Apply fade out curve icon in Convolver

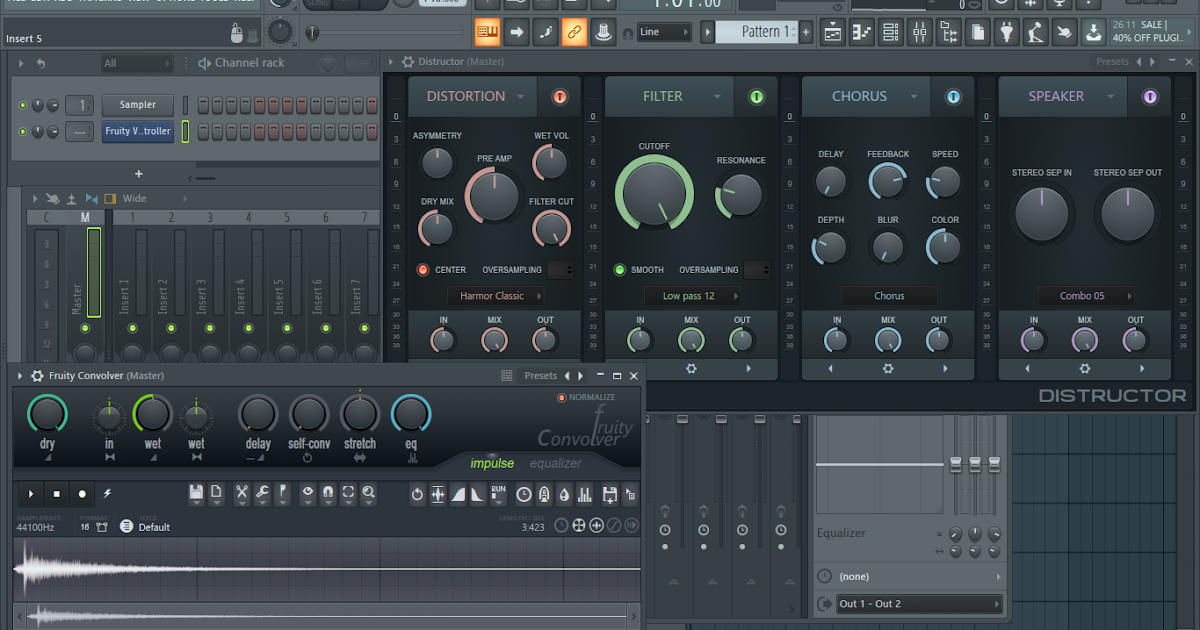[478, 494]
